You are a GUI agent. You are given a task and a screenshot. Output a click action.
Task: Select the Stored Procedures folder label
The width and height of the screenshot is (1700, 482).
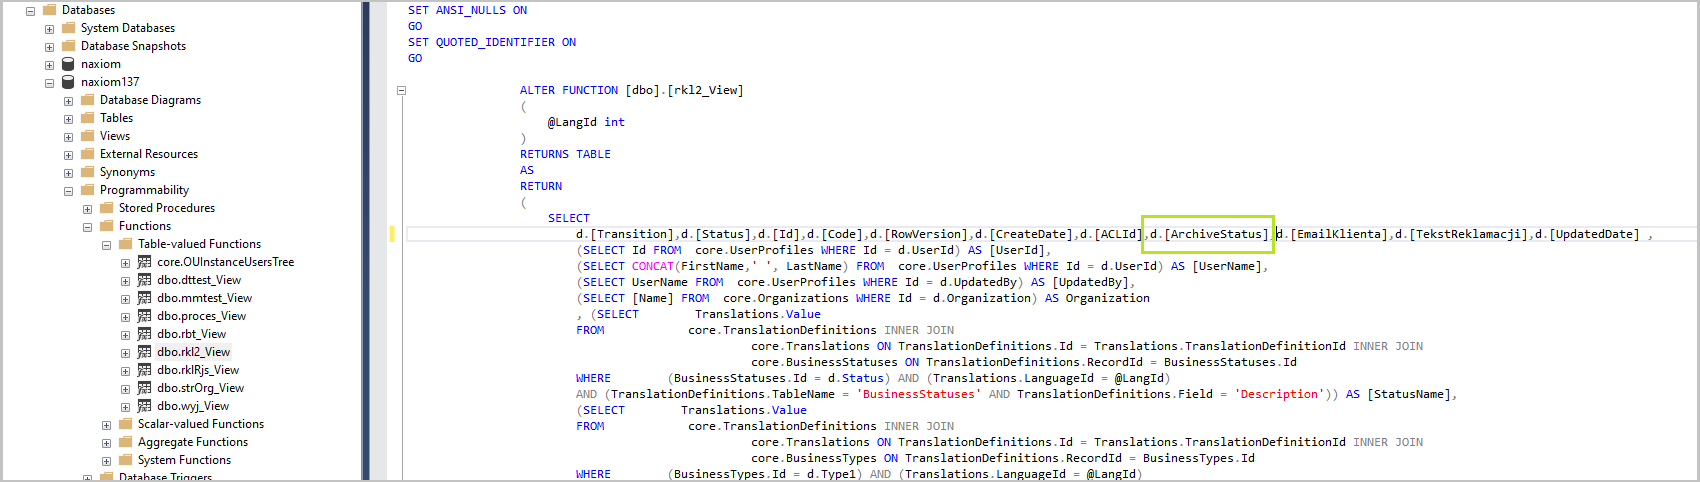coord(166,208)
